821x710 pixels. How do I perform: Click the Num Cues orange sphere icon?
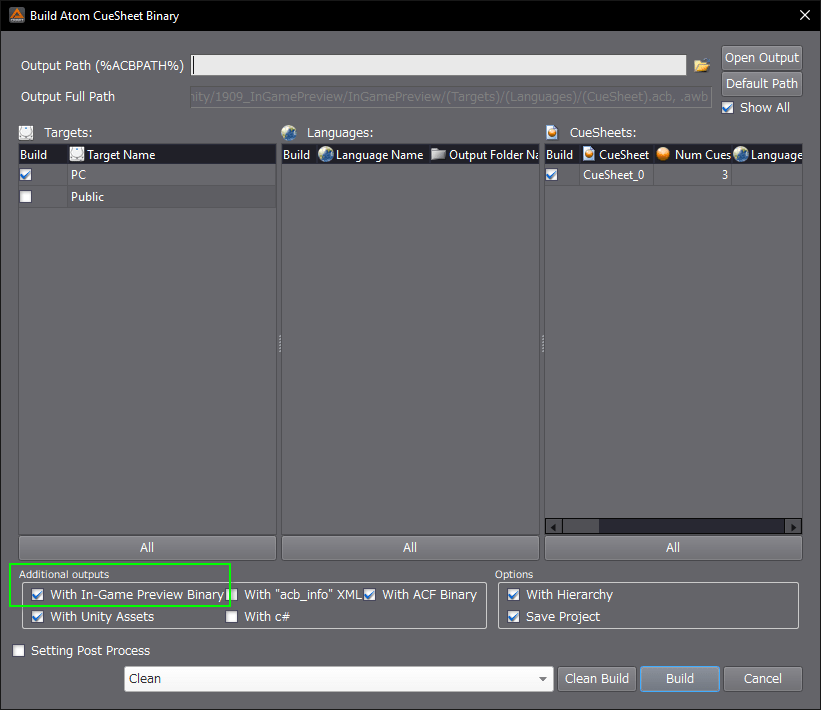(x=663, y=154)
